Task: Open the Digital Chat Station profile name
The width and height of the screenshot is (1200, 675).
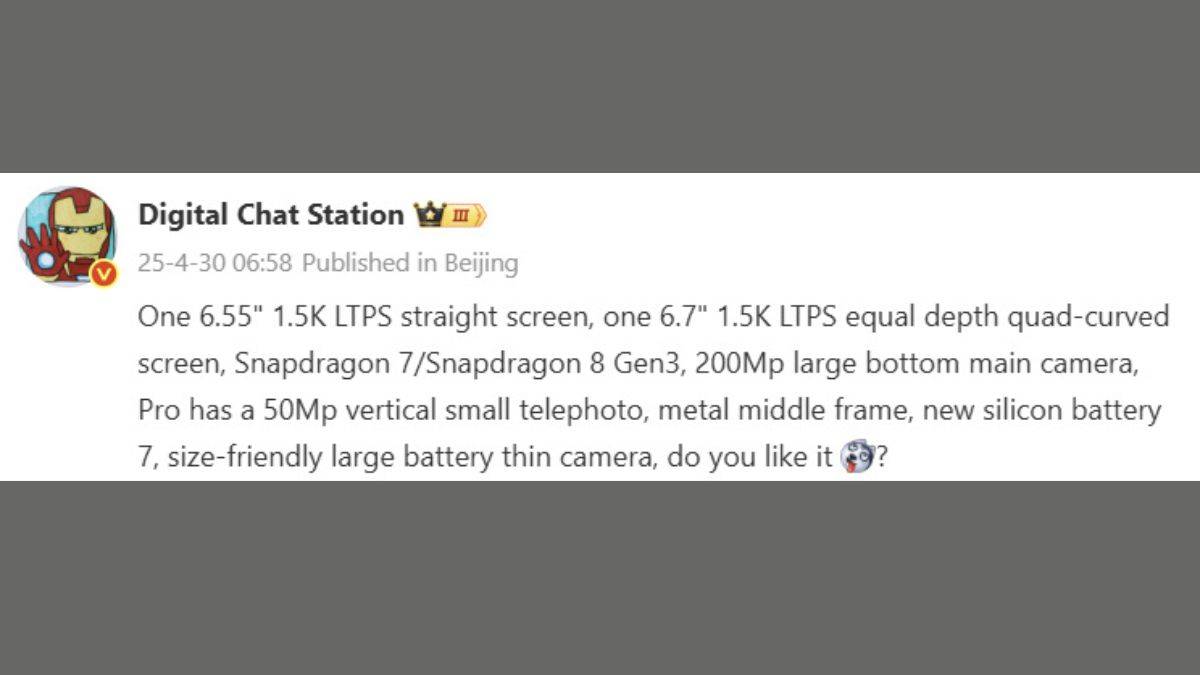Action: coord(270,214)
